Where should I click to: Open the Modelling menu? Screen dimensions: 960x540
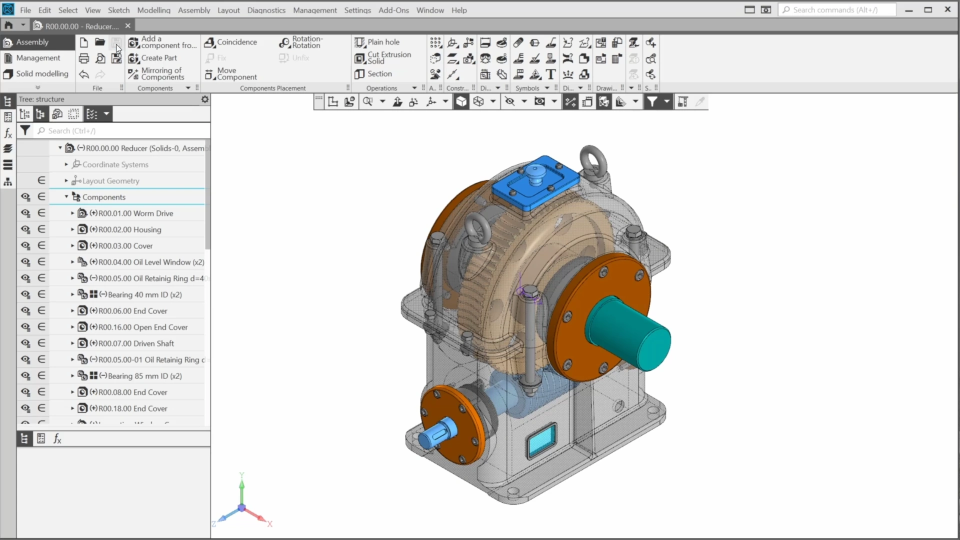(153, 10)
